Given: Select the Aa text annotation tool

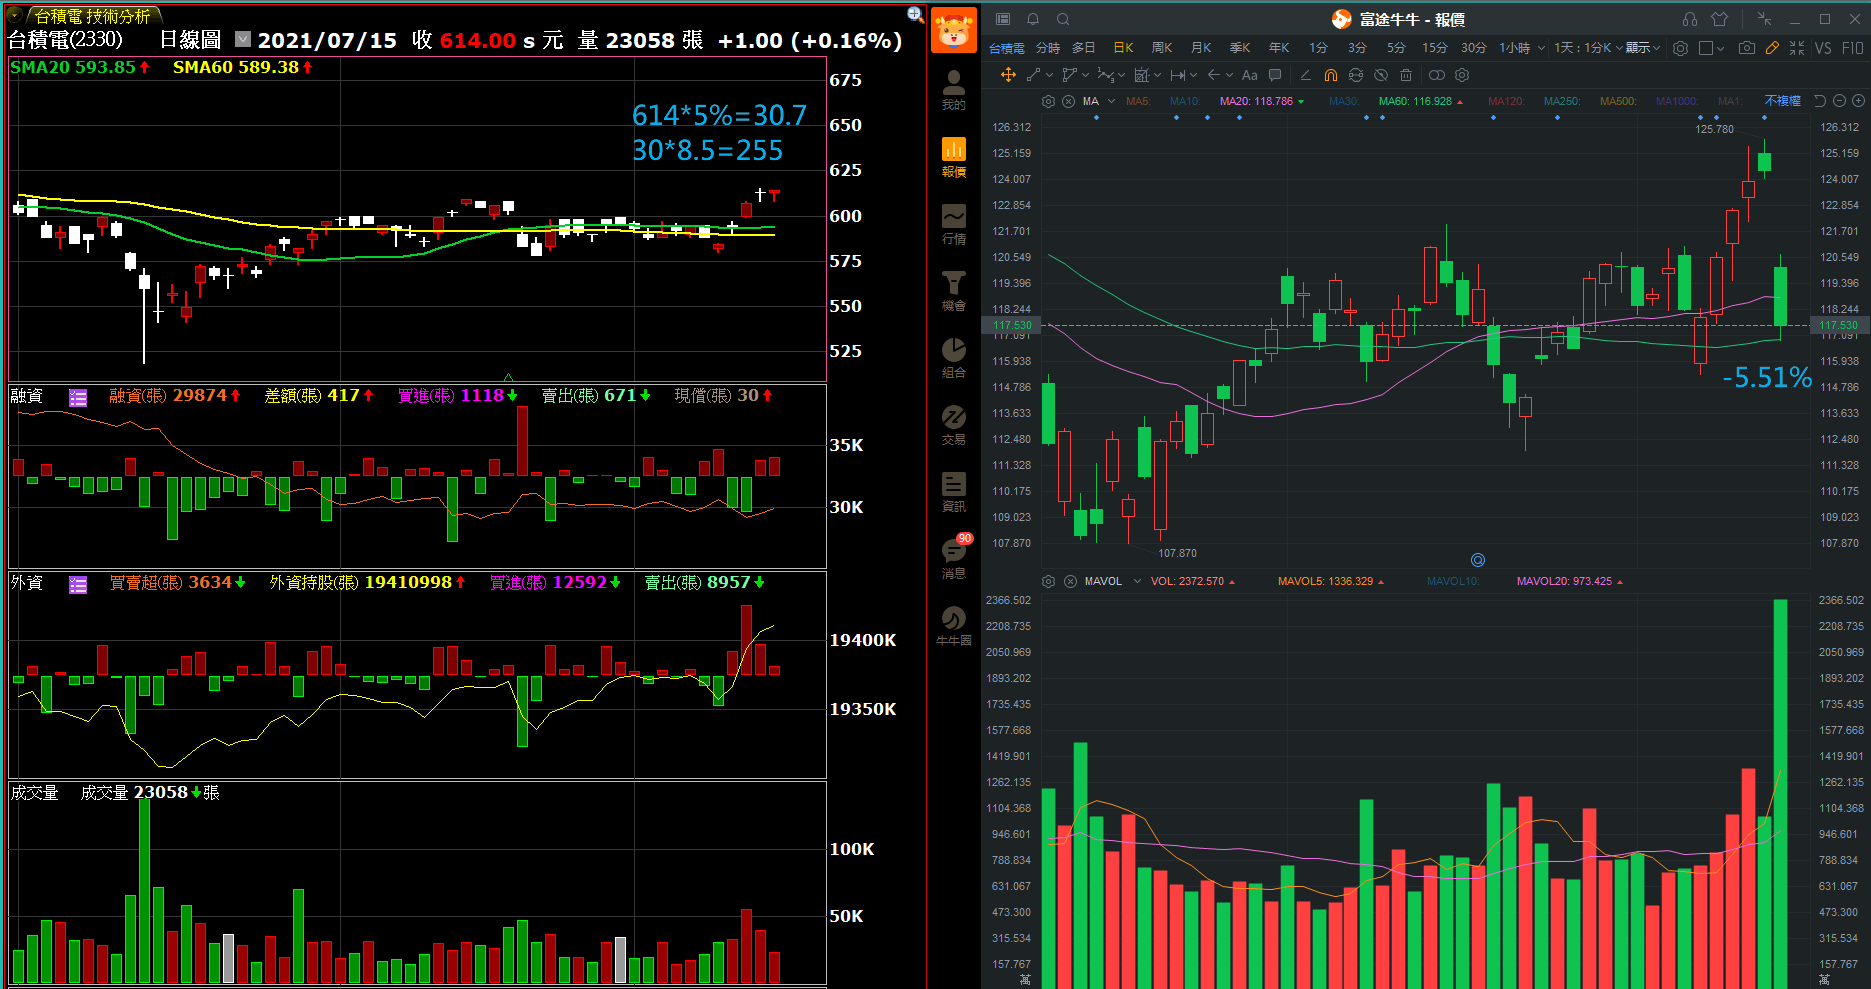Looking at the screenshot, I should pyautogui.click(x=1250, y=75).
